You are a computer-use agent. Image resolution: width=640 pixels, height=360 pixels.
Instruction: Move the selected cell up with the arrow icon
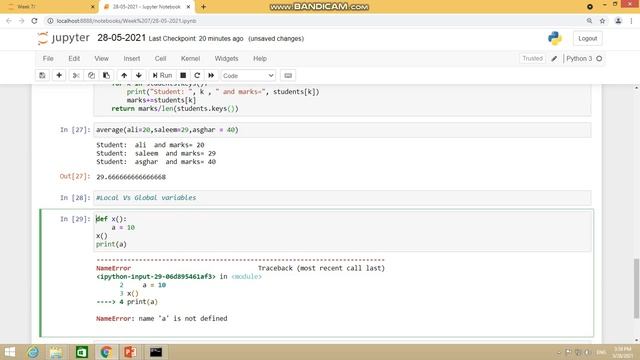(124, 76)
